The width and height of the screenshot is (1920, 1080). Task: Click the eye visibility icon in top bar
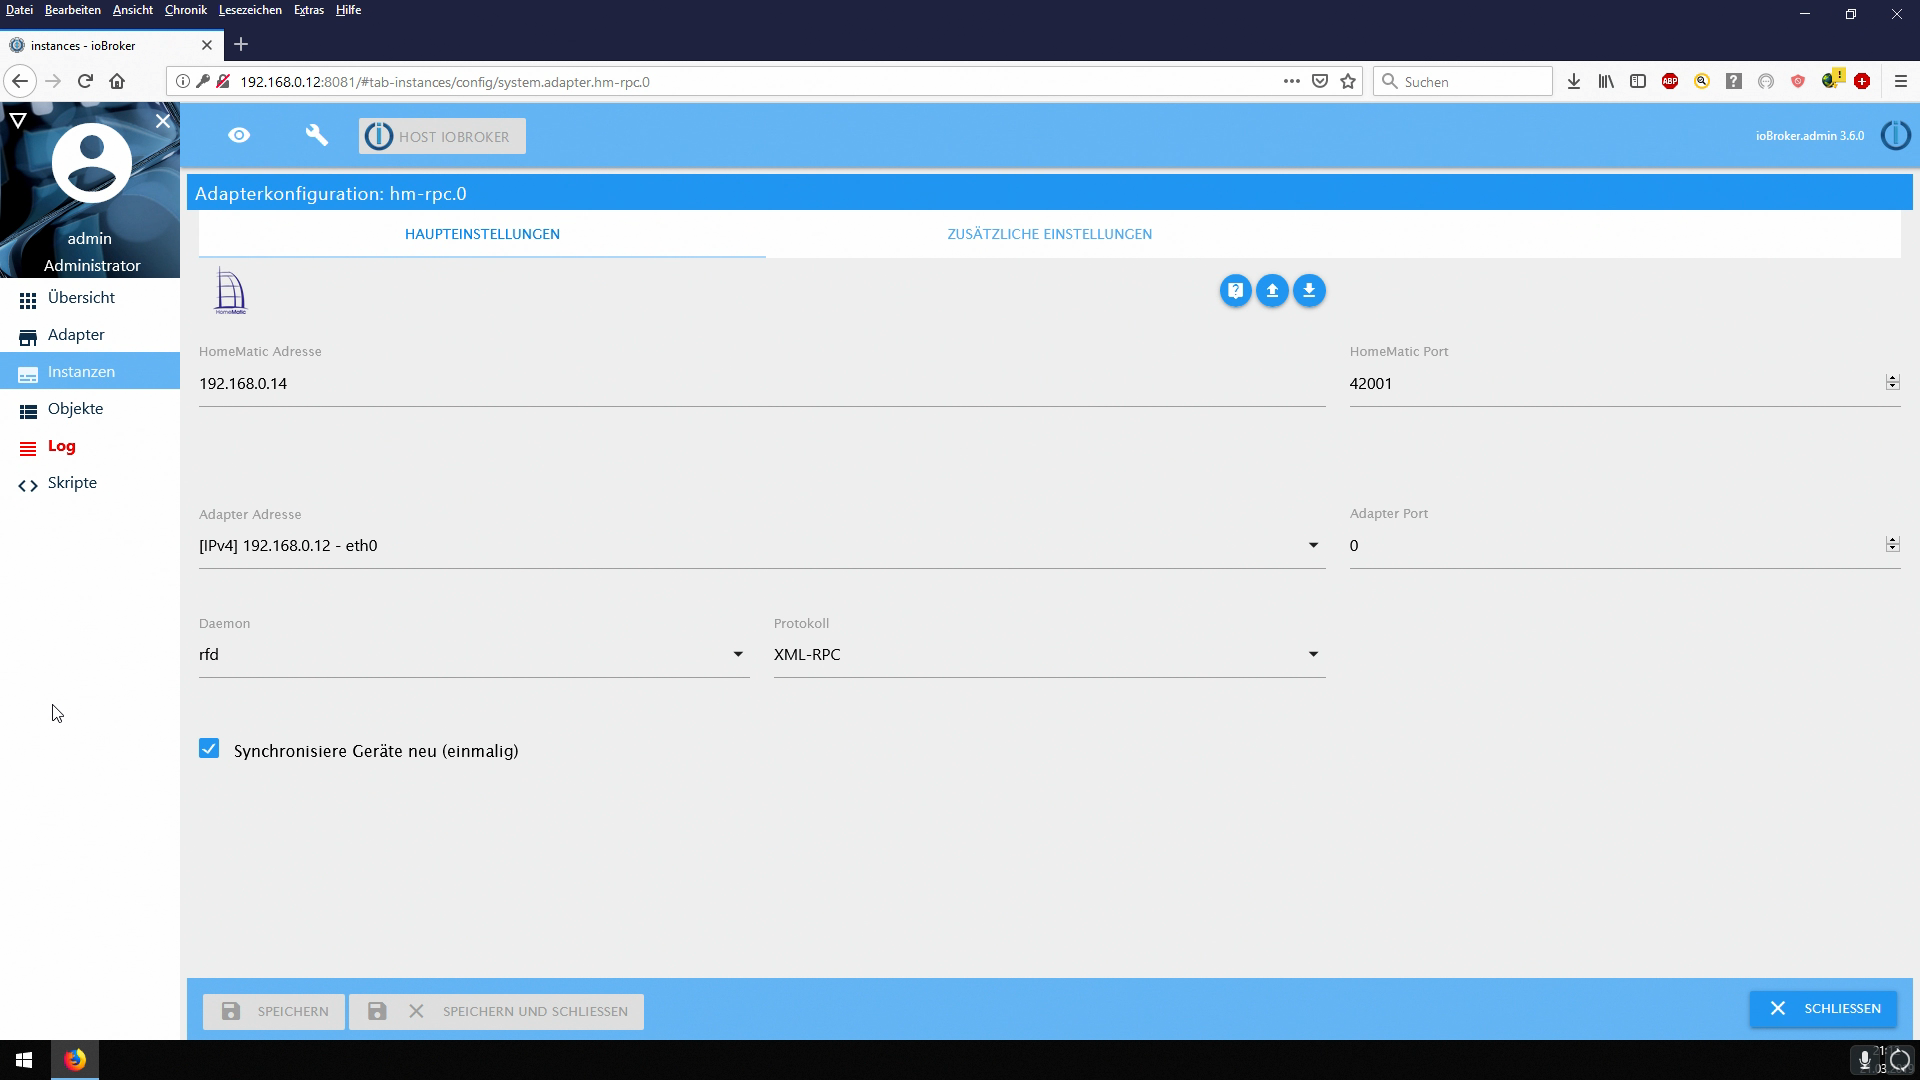pos(239,136)
